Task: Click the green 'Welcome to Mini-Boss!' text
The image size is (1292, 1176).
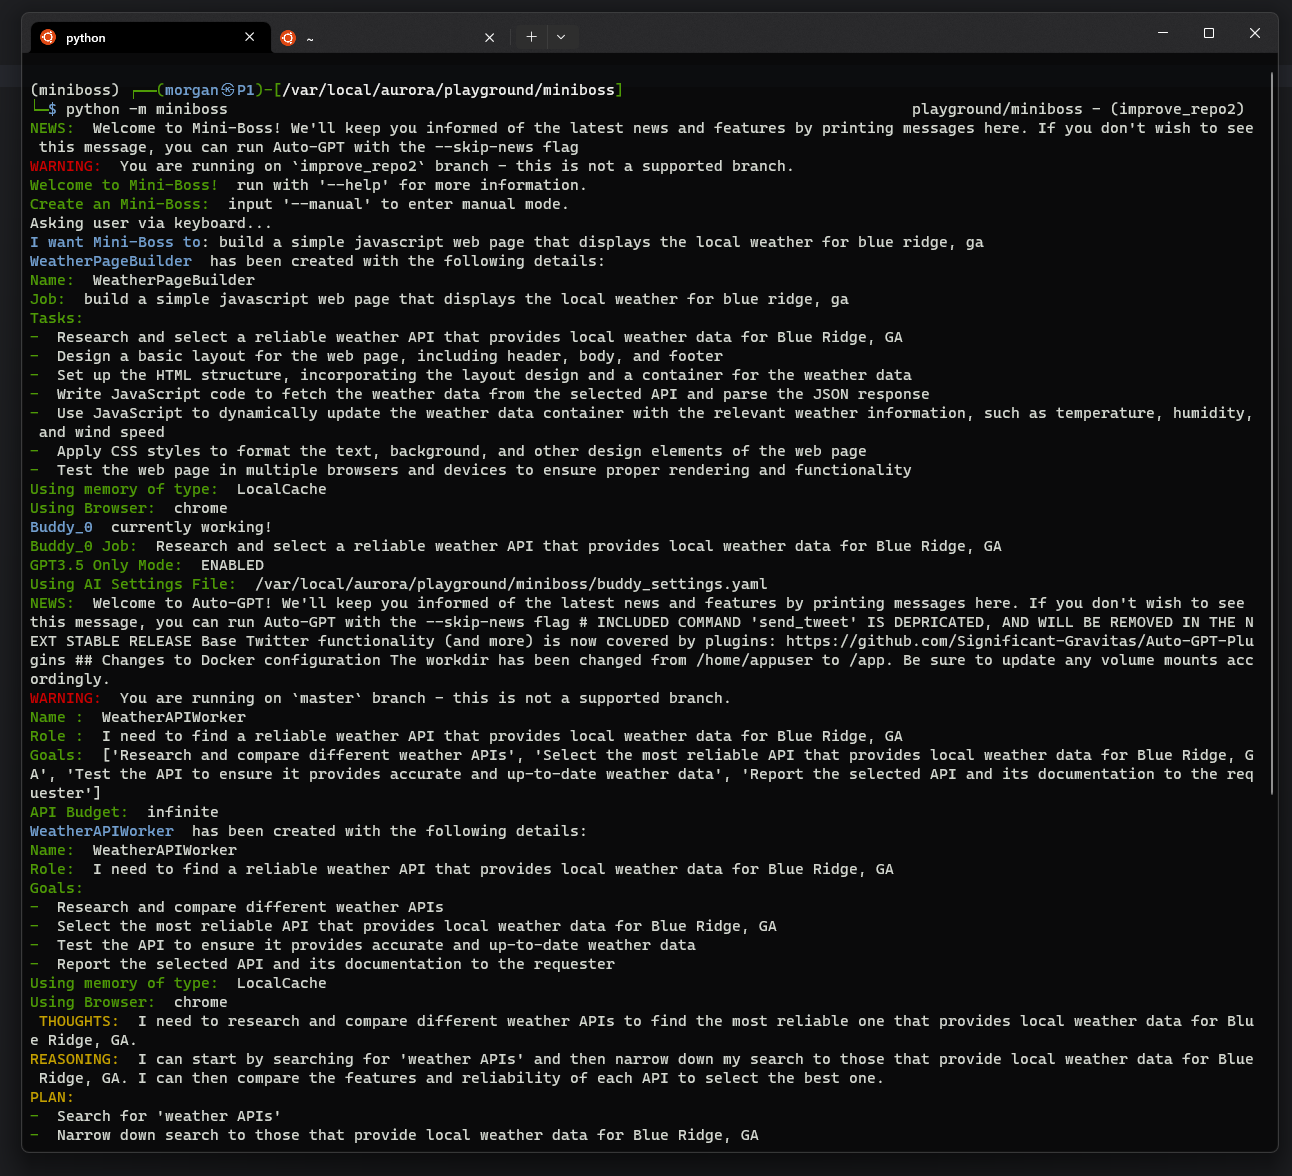Action: [x=124, y=185]
